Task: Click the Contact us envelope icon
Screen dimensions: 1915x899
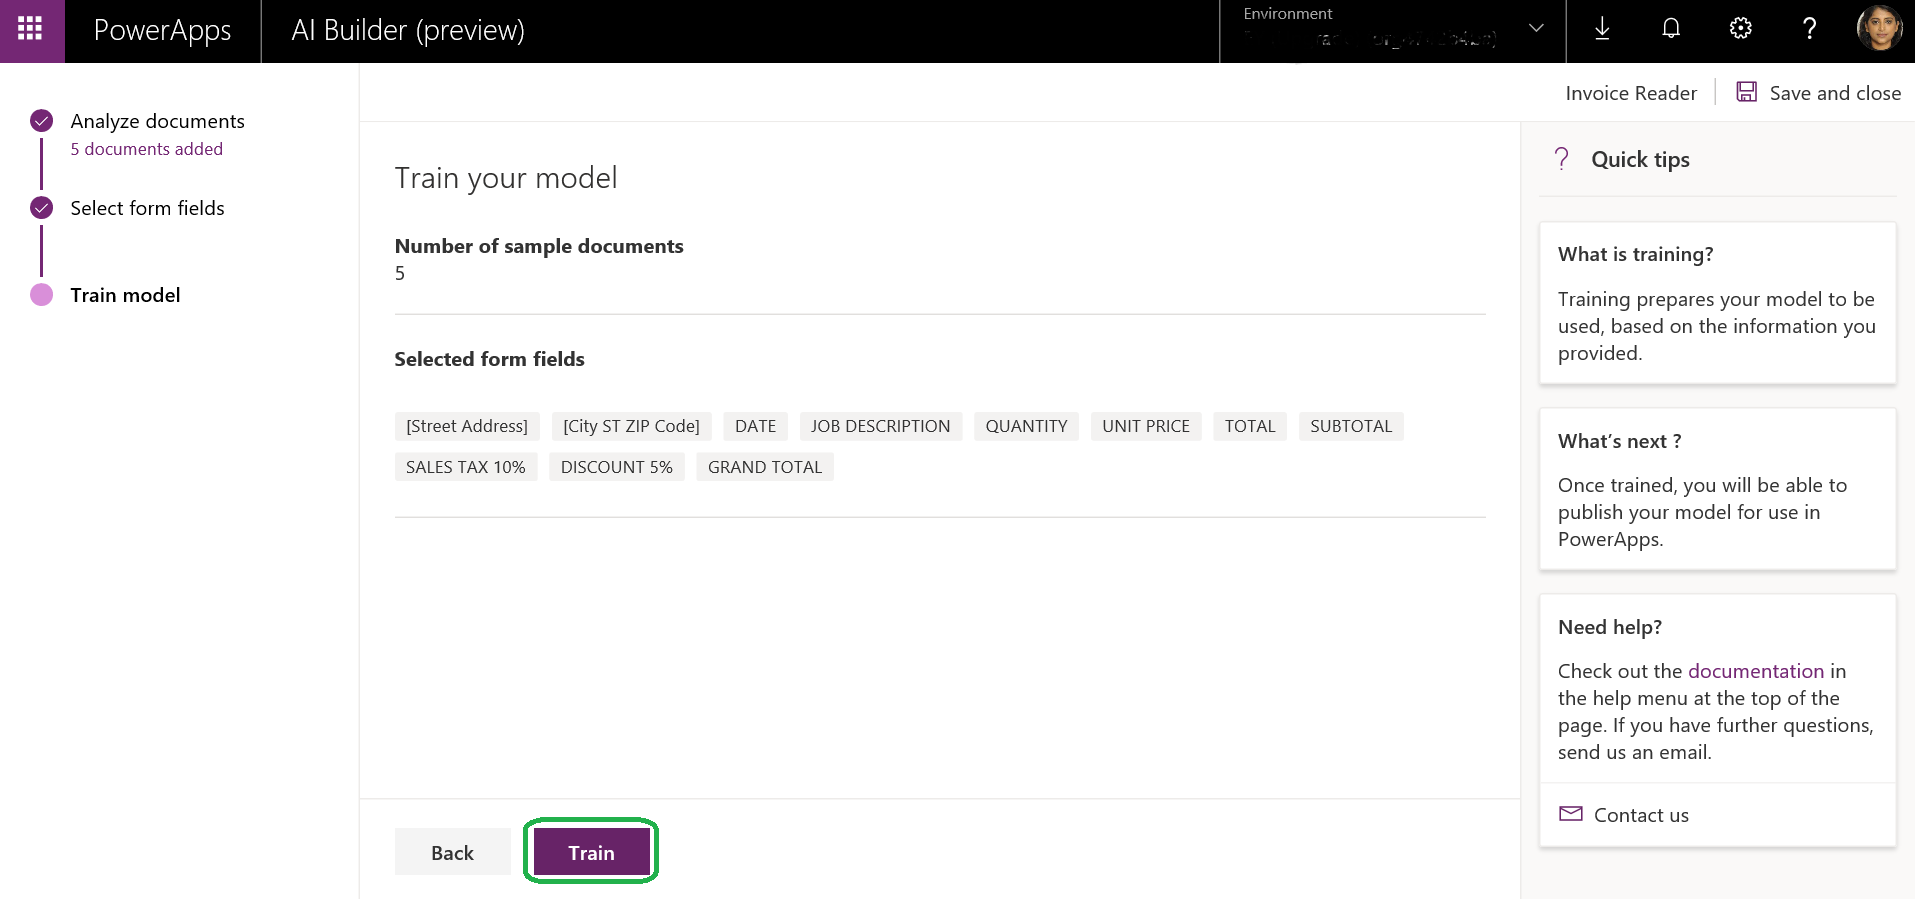Action: tap(1570, 814)
